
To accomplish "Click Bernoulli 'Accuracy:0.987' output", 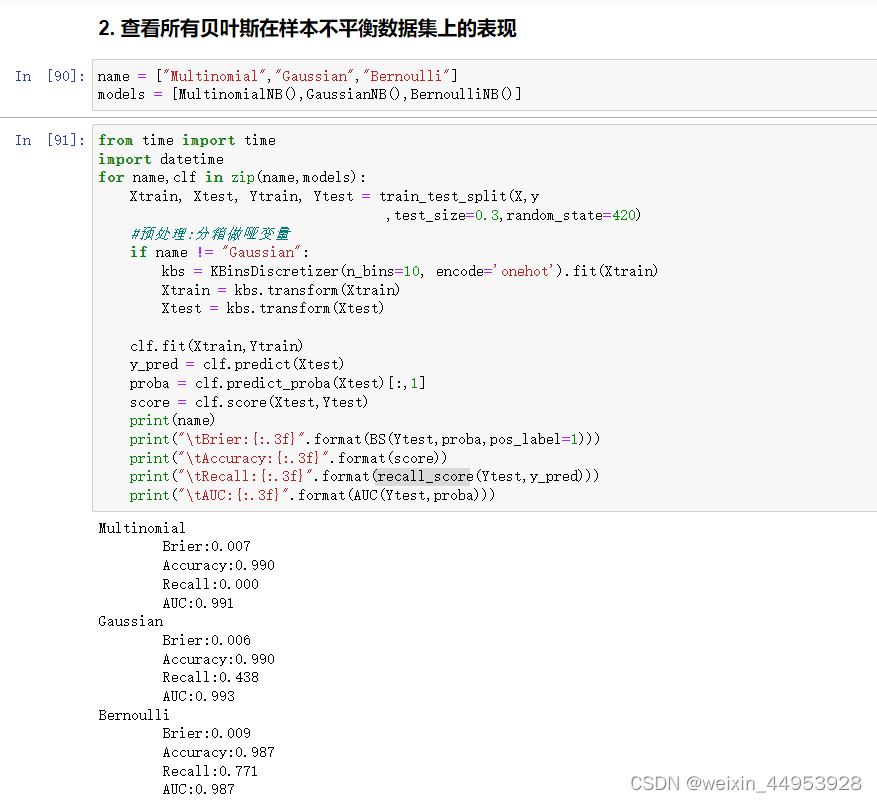I will (x=219, y=752).
